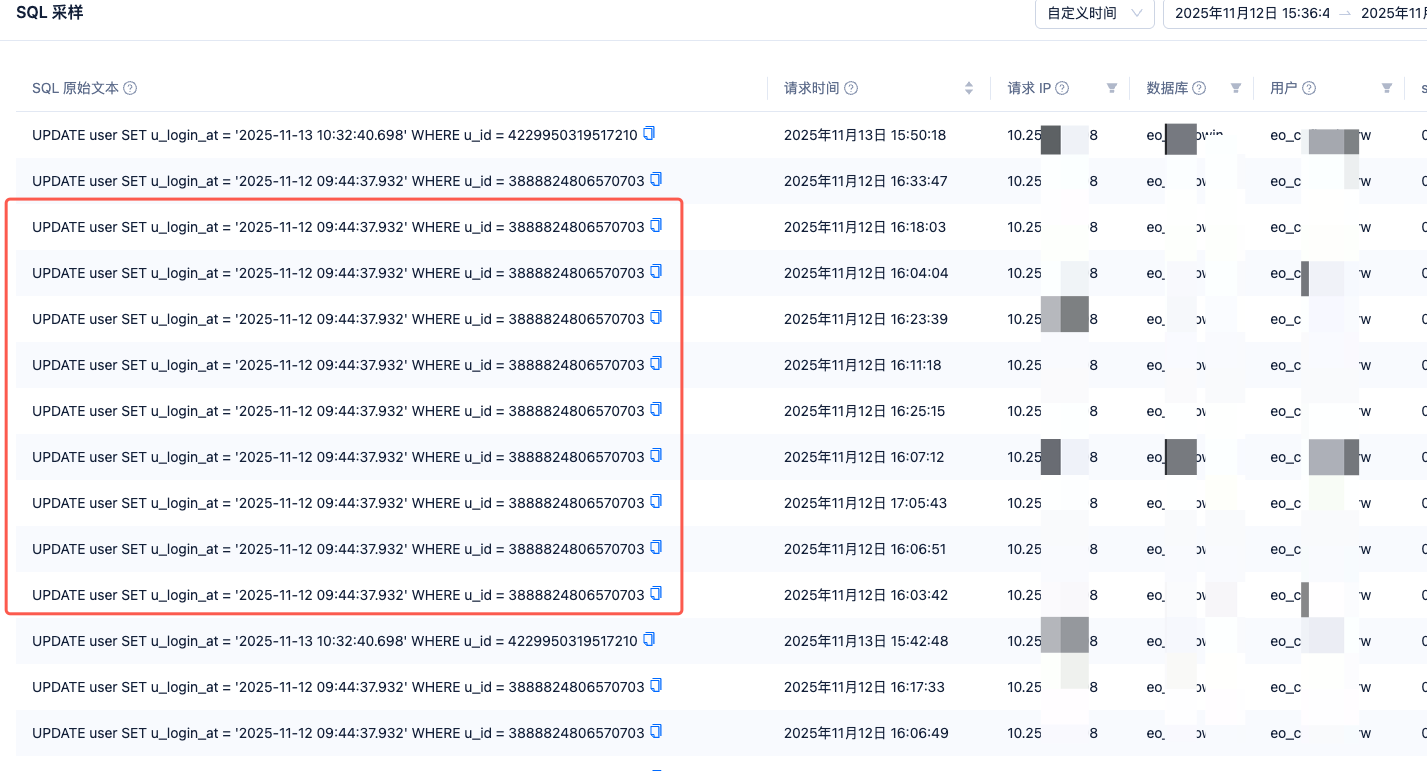Image resolution: width=1427 pixels, height=771 pixels.
Task: Click copy icon in the 16:23:39 row
Action: click(x=656, y=318)
